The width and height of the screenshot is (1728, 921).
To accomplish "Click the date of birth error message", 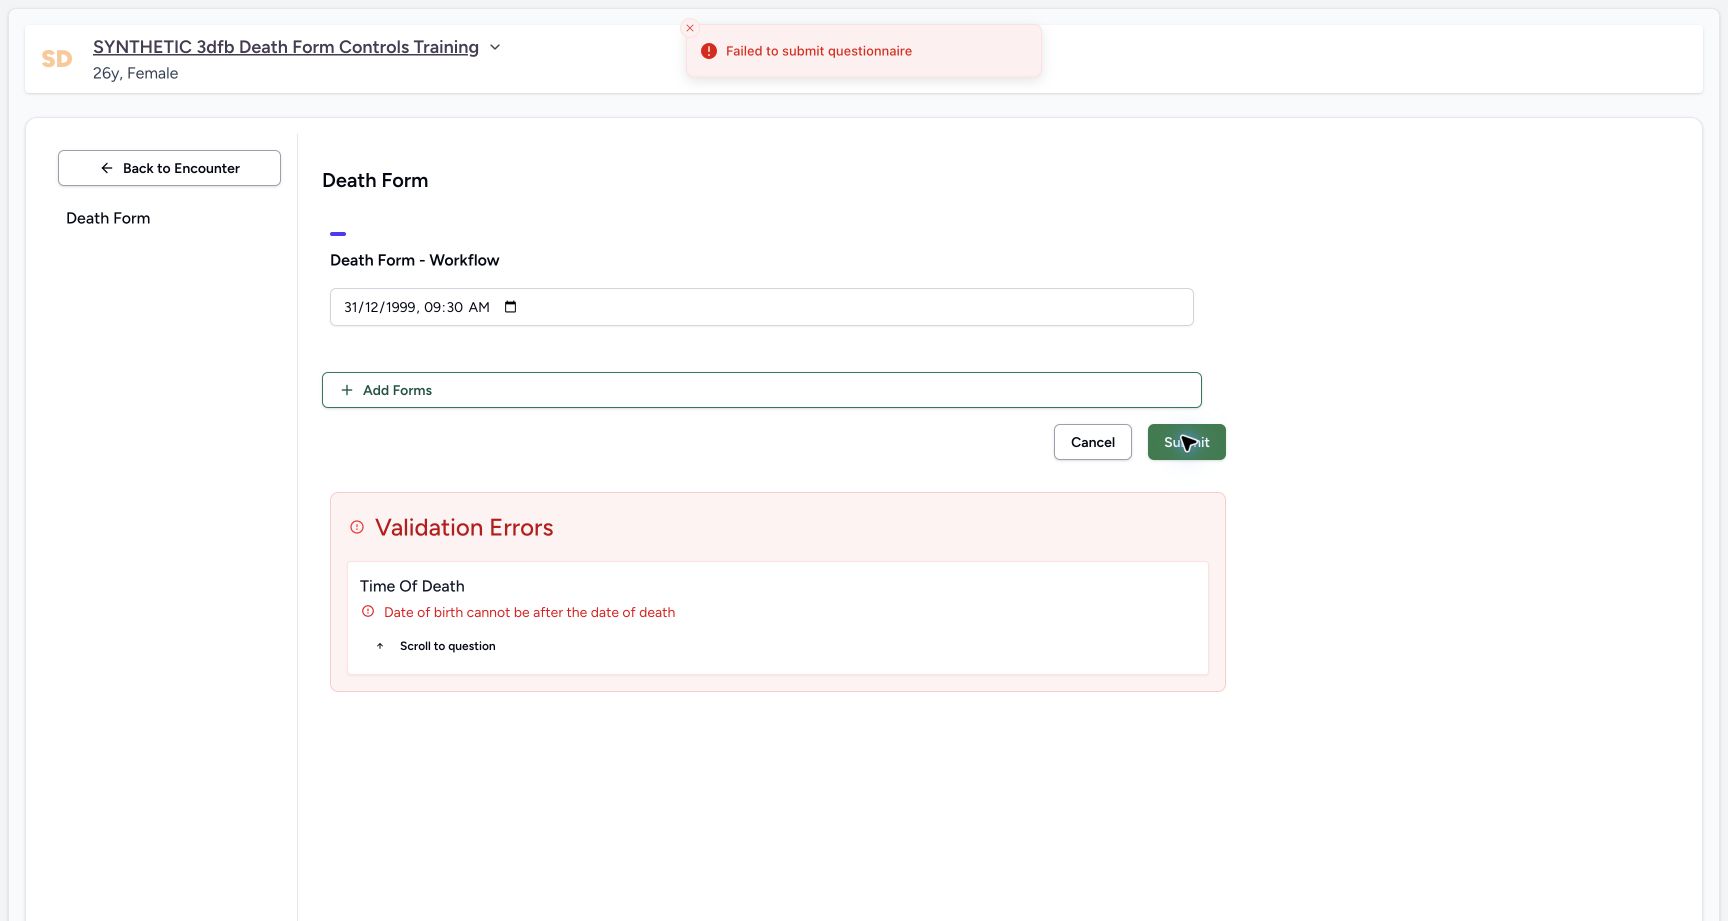I will tap(529, 612).
